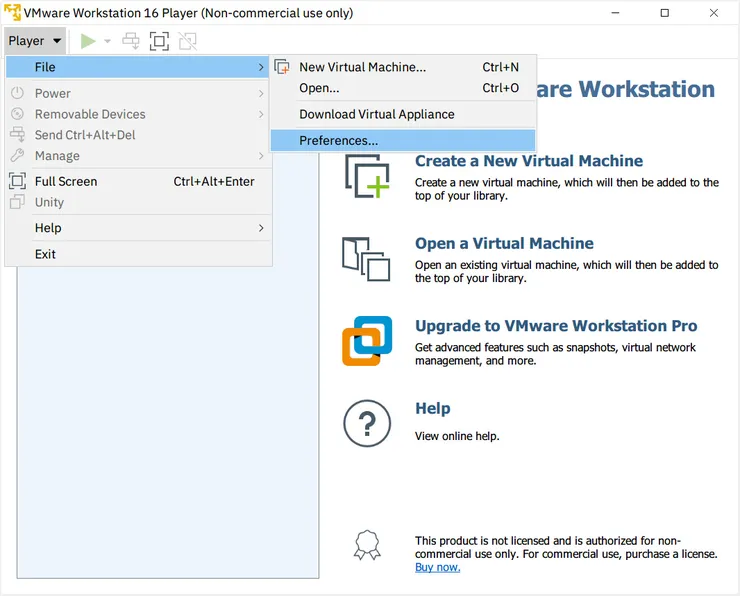The image size is (740, 596).
Task: Click the Ctrl+Alt+Enter shortcut text
Action: pyautogui.click(x=214, y=181)
